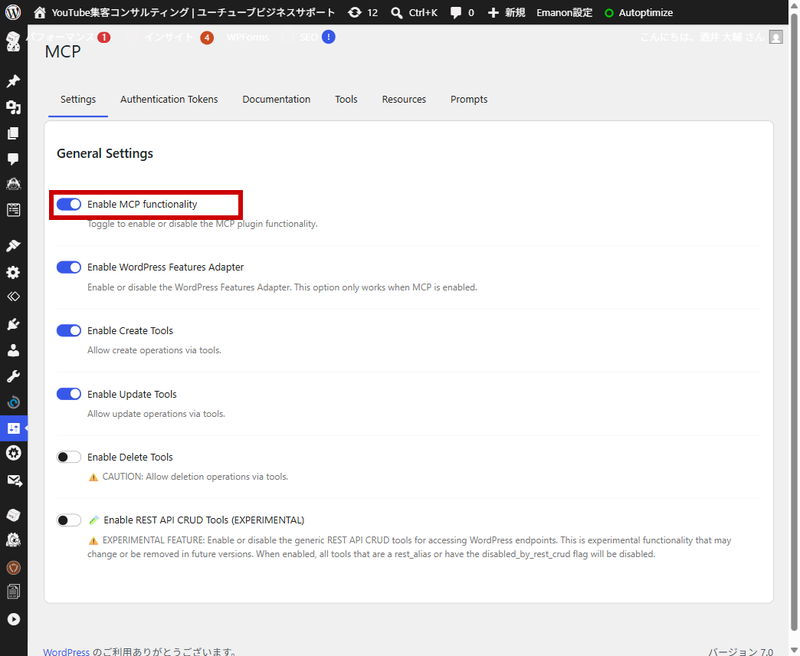The image size is (800, 656).
Task: Open the gear sidebar icon below Appearance
Action: 13,272
